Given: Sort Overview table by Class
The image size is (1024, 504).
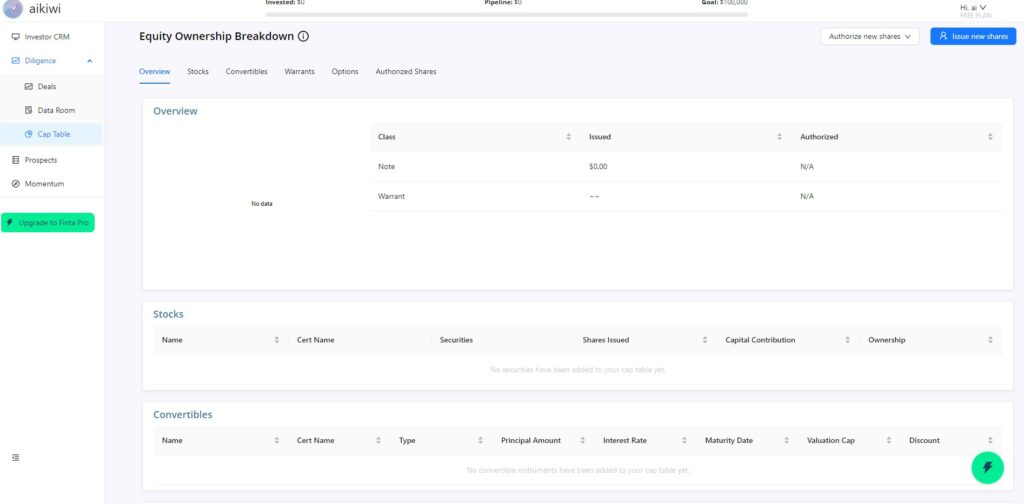Looking at the screenshot, I should click(x=568, y=137).
